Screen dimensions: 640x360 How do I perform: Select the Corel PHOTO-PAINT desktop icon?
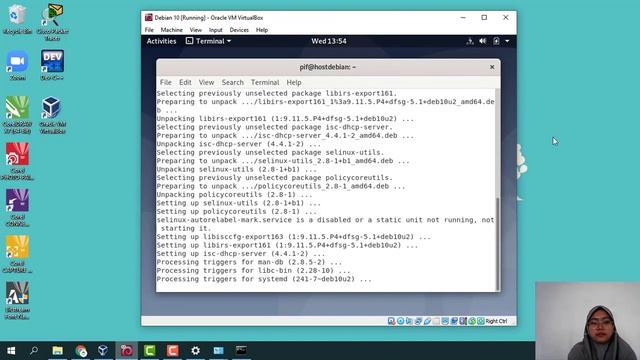(17, 162)
